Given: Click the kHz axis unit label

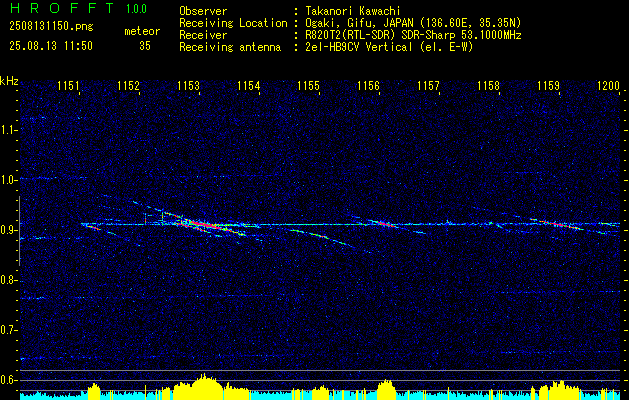Looking at the screenshot, I should tap(9, 81).
